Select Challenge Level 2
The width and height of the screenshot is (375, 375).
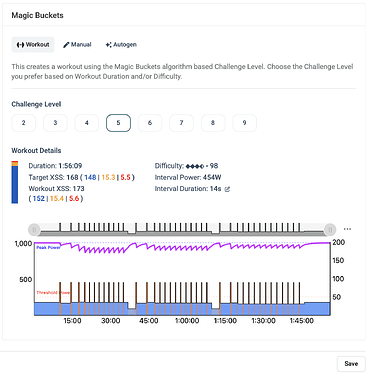pos(24,123)
